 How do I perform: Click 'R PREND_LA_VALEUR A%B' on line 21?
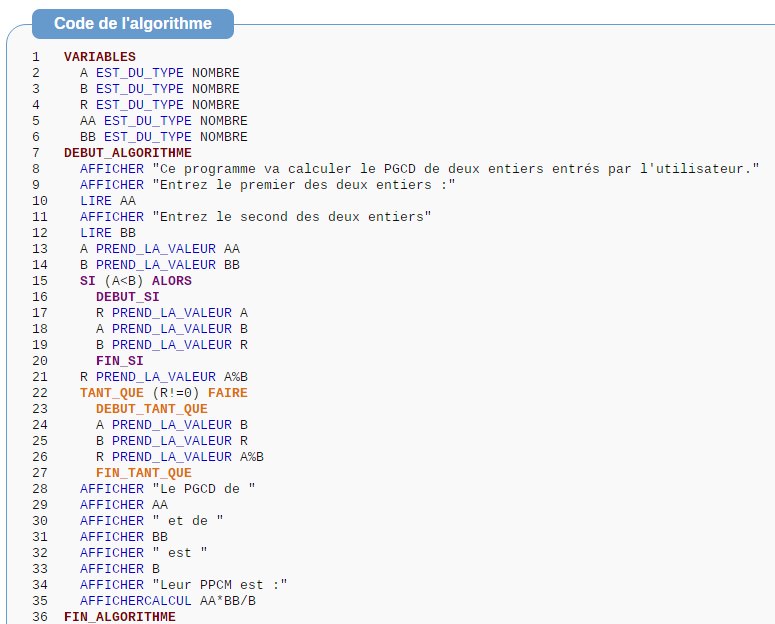click(x=164, y=377)
